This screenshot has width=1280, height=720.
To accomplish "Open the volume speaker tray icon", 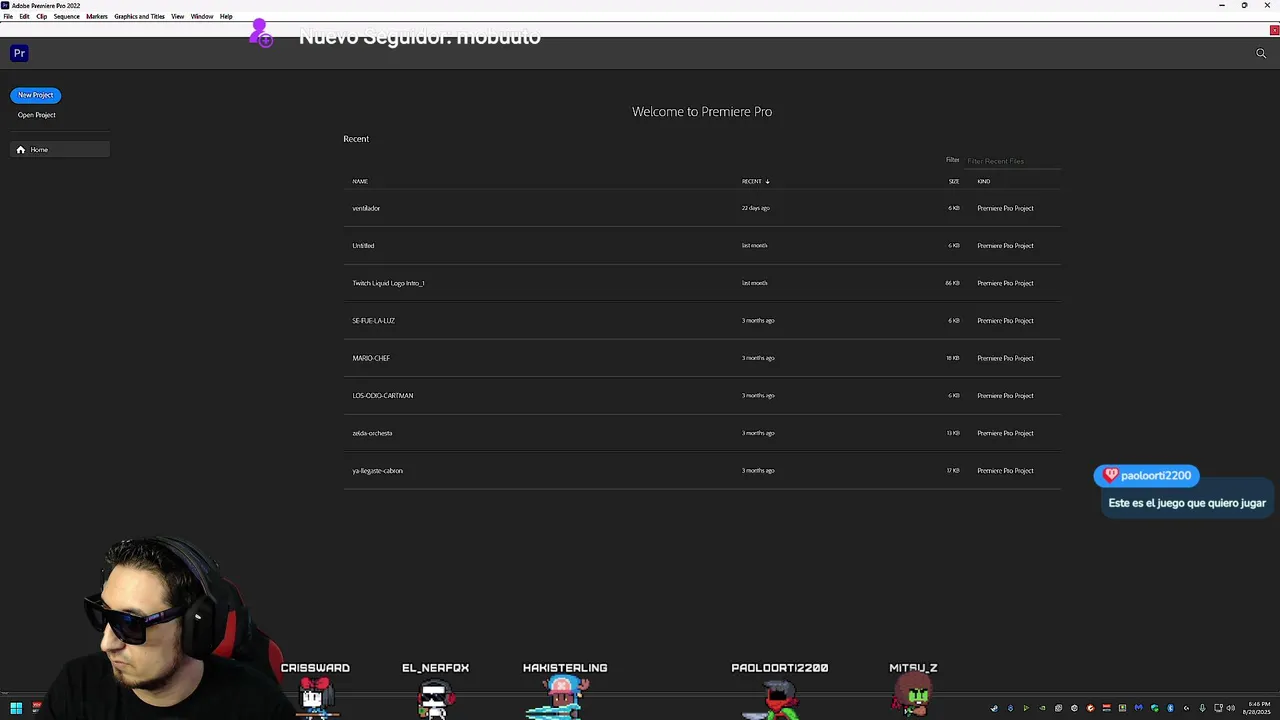I will 1231,708.
